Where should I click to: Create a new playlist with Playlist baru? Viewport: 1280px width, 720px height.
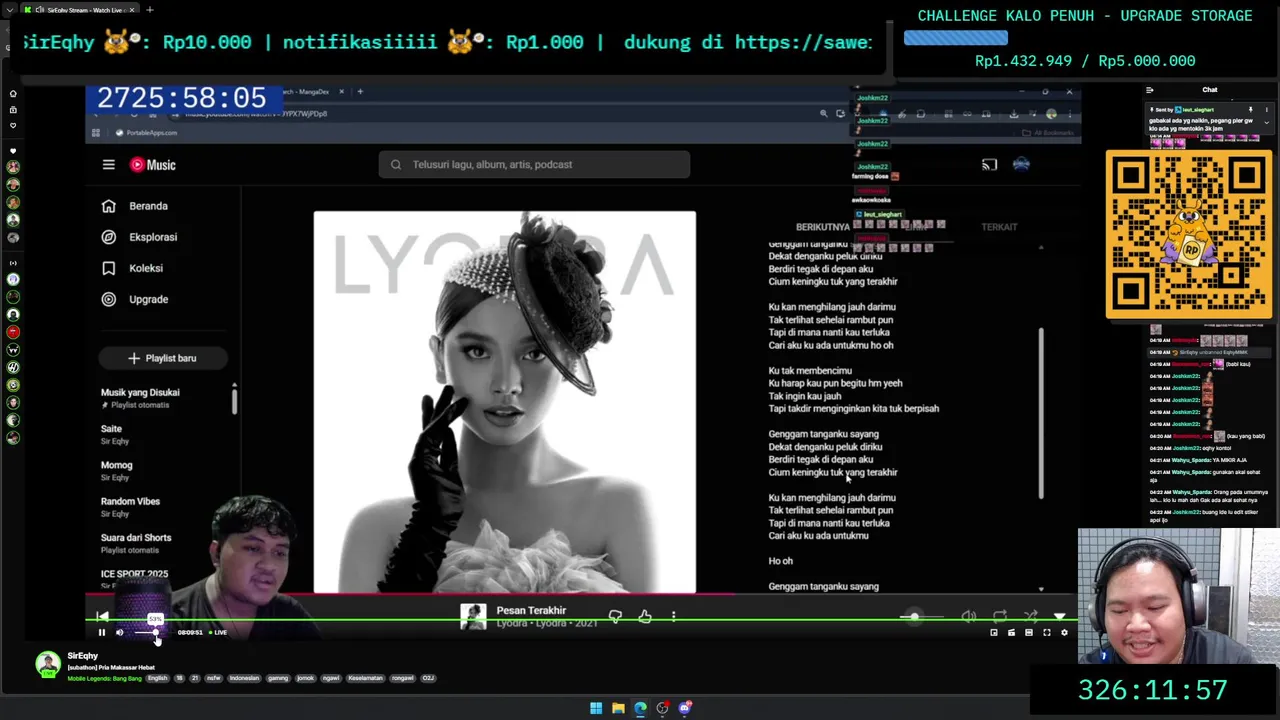pyautogui.click(x=162, y=358)
